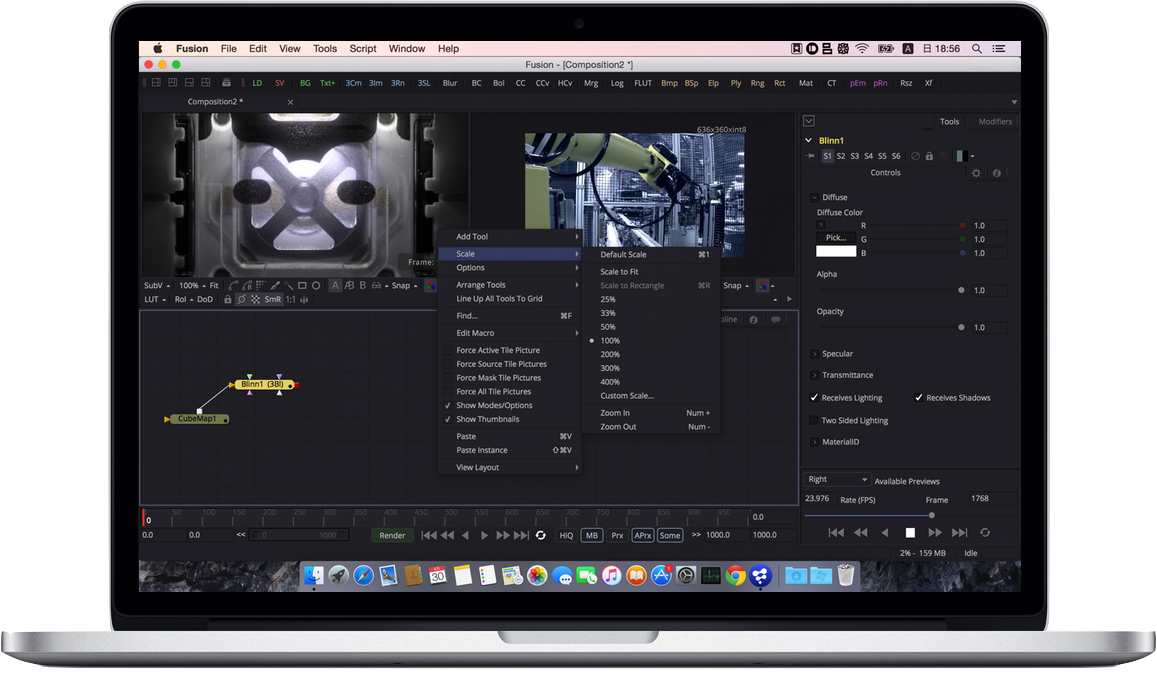
Task: Open the SubV dropdown in left viewer
Action: coord(156,286)
